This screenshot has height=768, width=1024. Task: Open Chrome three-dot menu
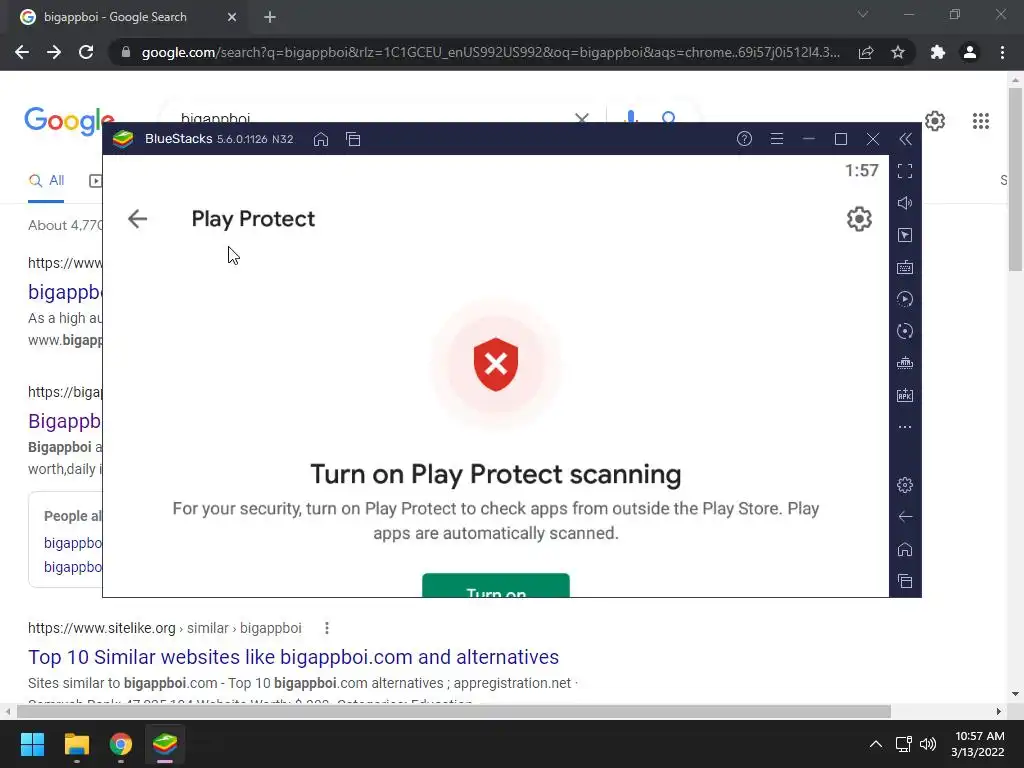click(1002, 52)
